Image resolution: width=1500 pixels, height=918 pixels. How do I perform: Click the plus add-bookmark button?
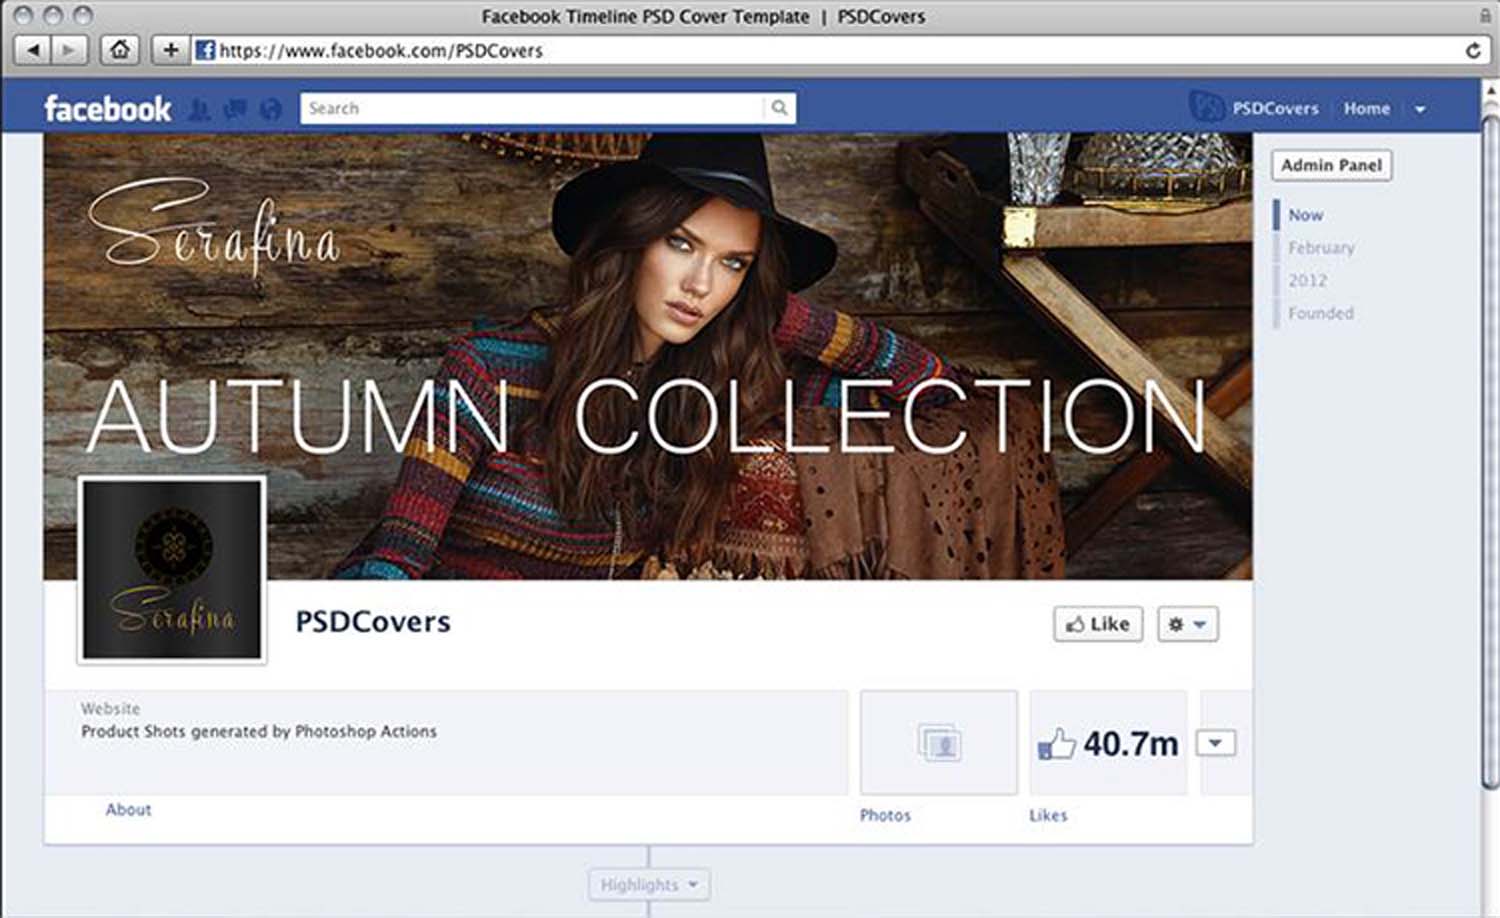pos(171,49)
